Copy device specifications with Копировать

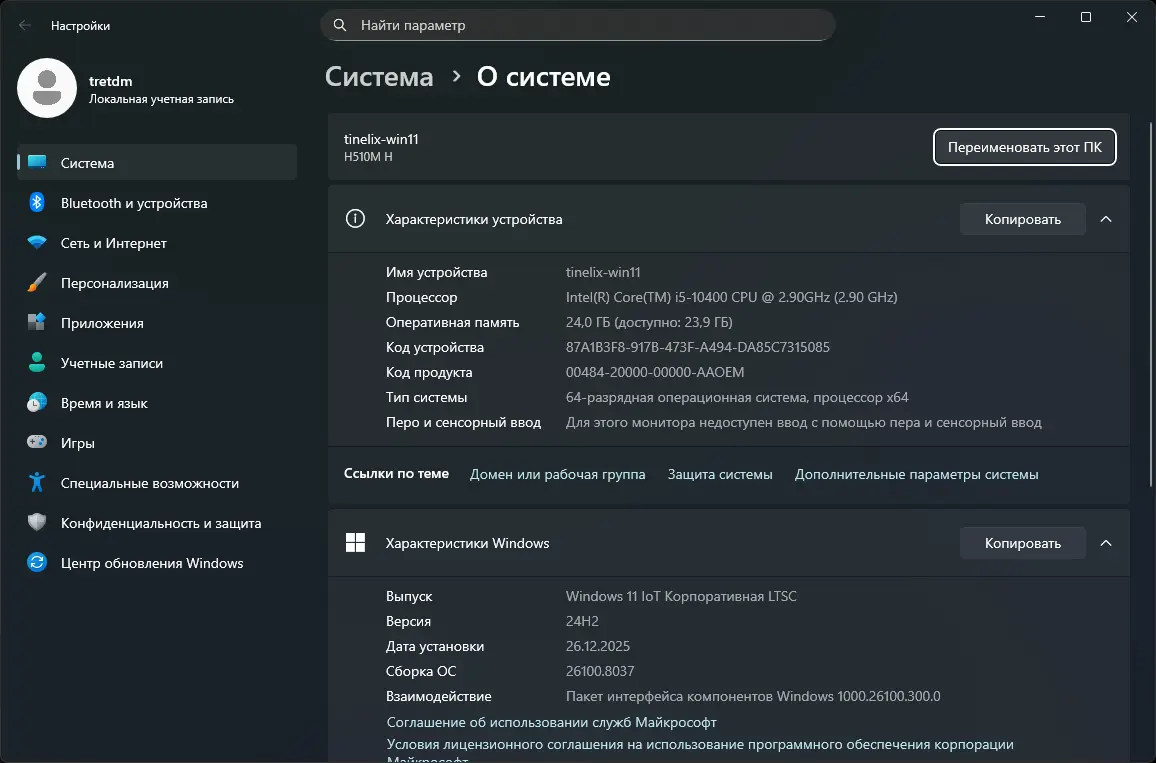pos(1023,219)
